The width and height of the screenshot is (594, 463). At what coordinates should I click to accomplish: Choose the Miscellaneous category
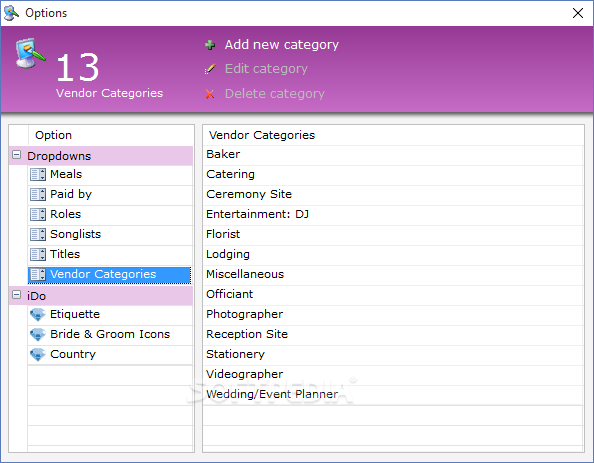click(x=393, y=275)
